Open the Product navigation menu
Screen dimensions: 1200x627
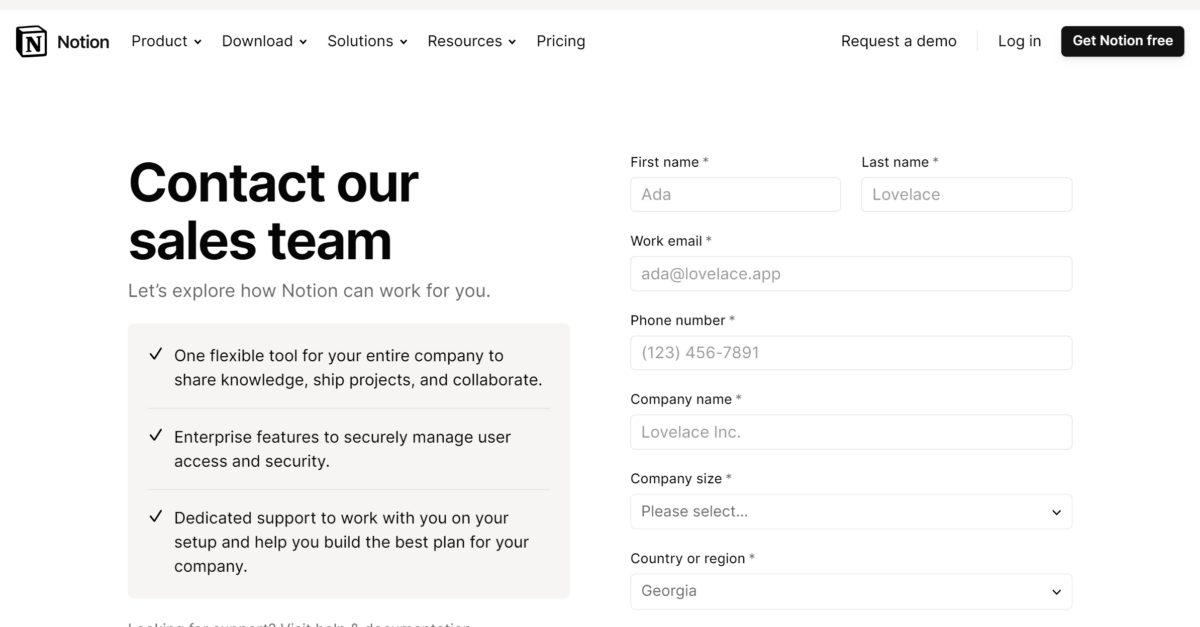(158, 41)
